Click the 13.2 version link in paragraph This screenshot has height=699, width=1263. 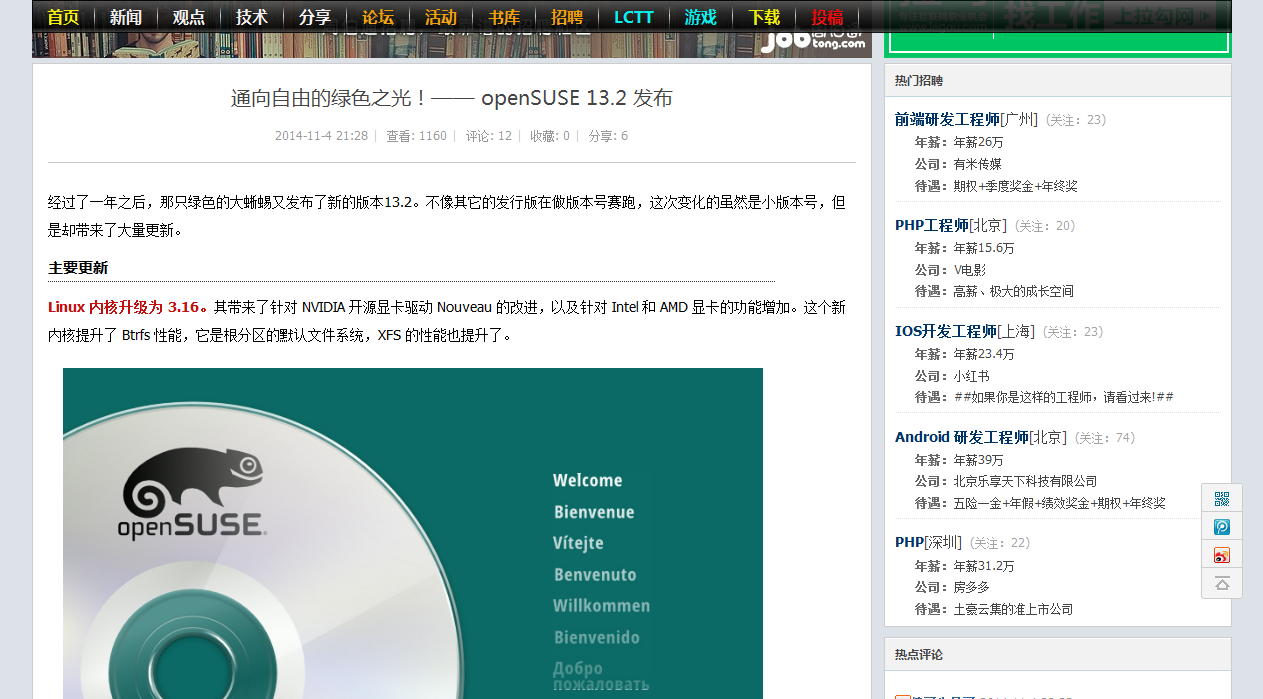398,202
